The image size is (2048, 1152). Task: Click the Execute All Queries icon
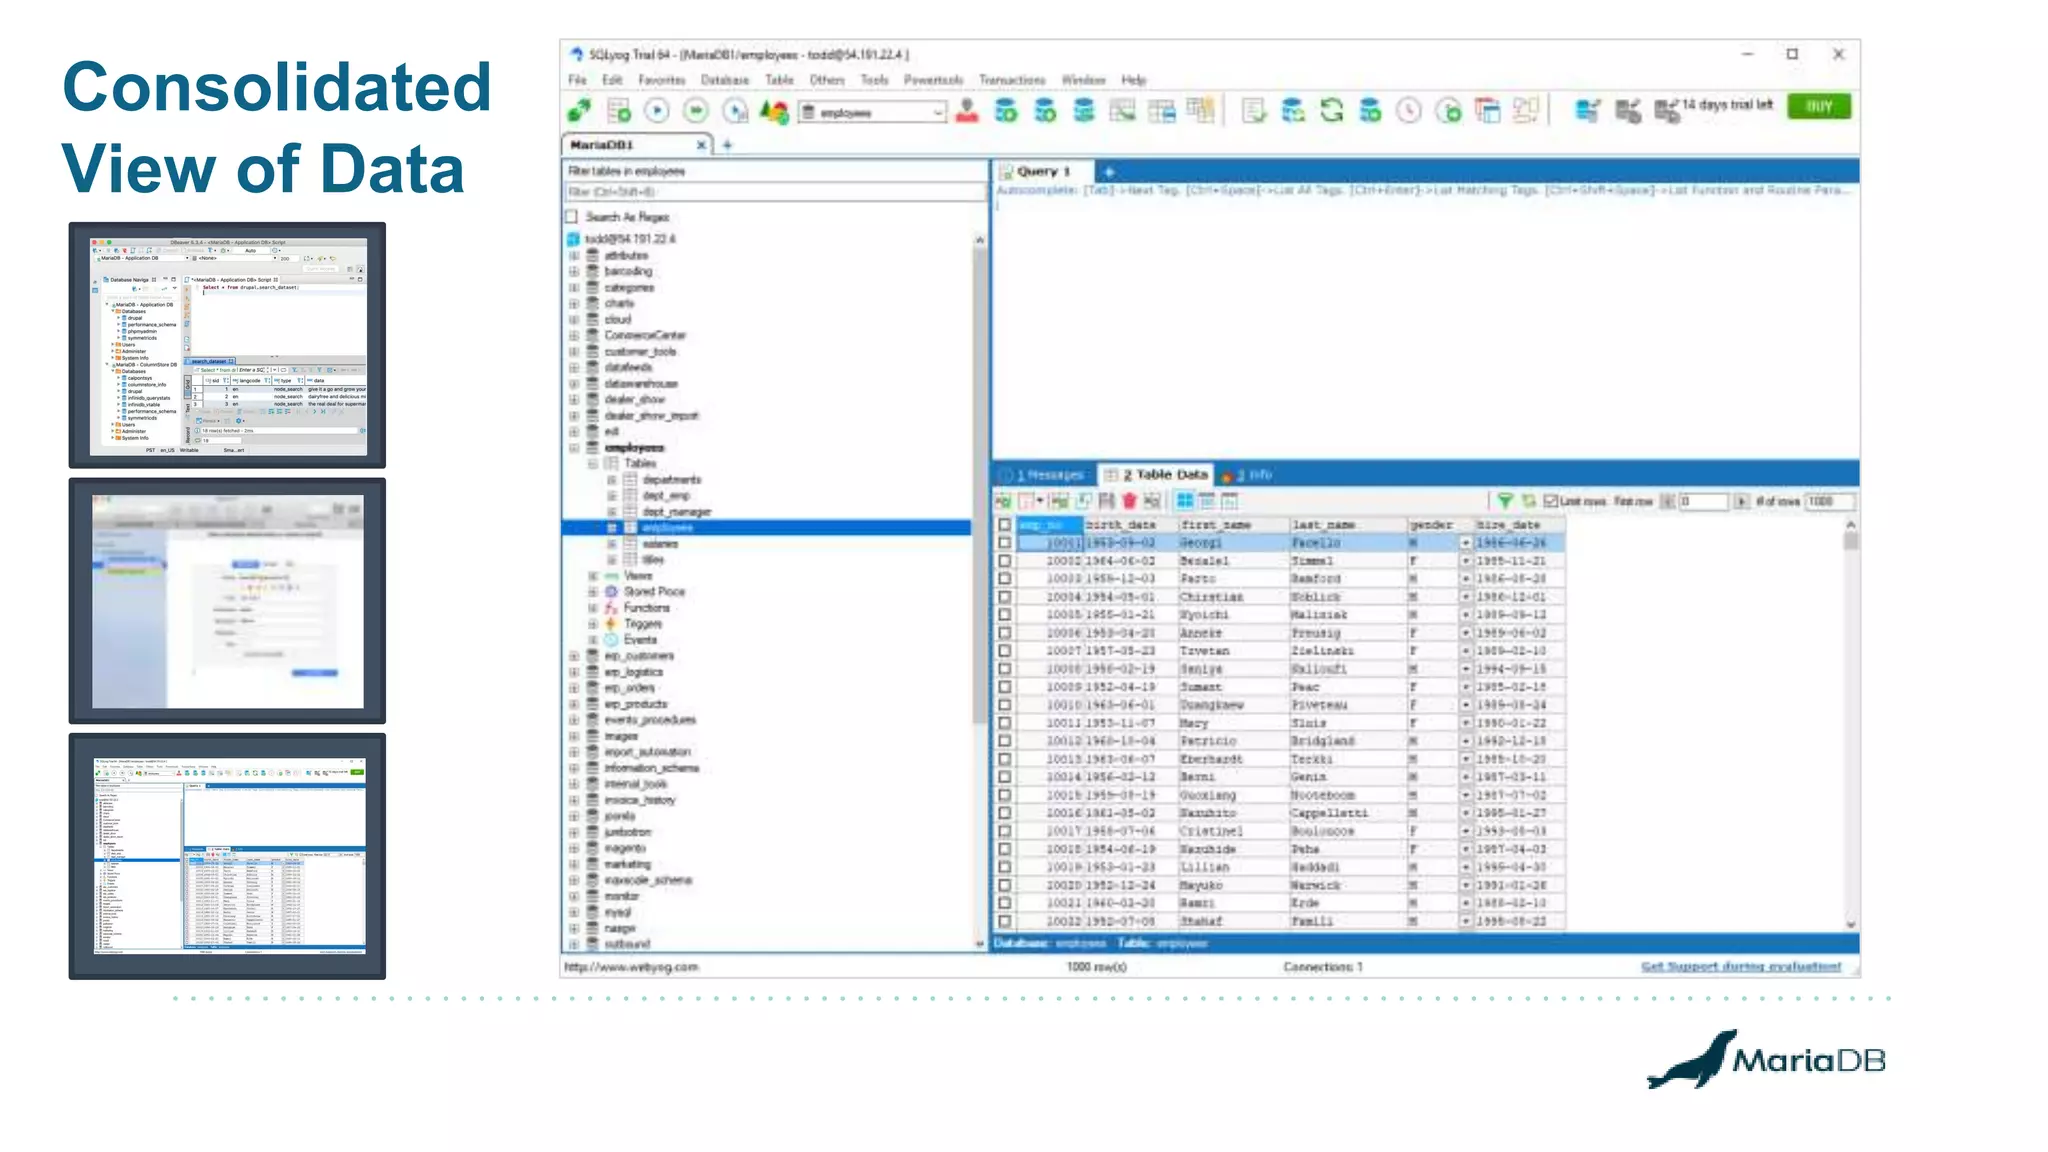[x=696, y=110]
